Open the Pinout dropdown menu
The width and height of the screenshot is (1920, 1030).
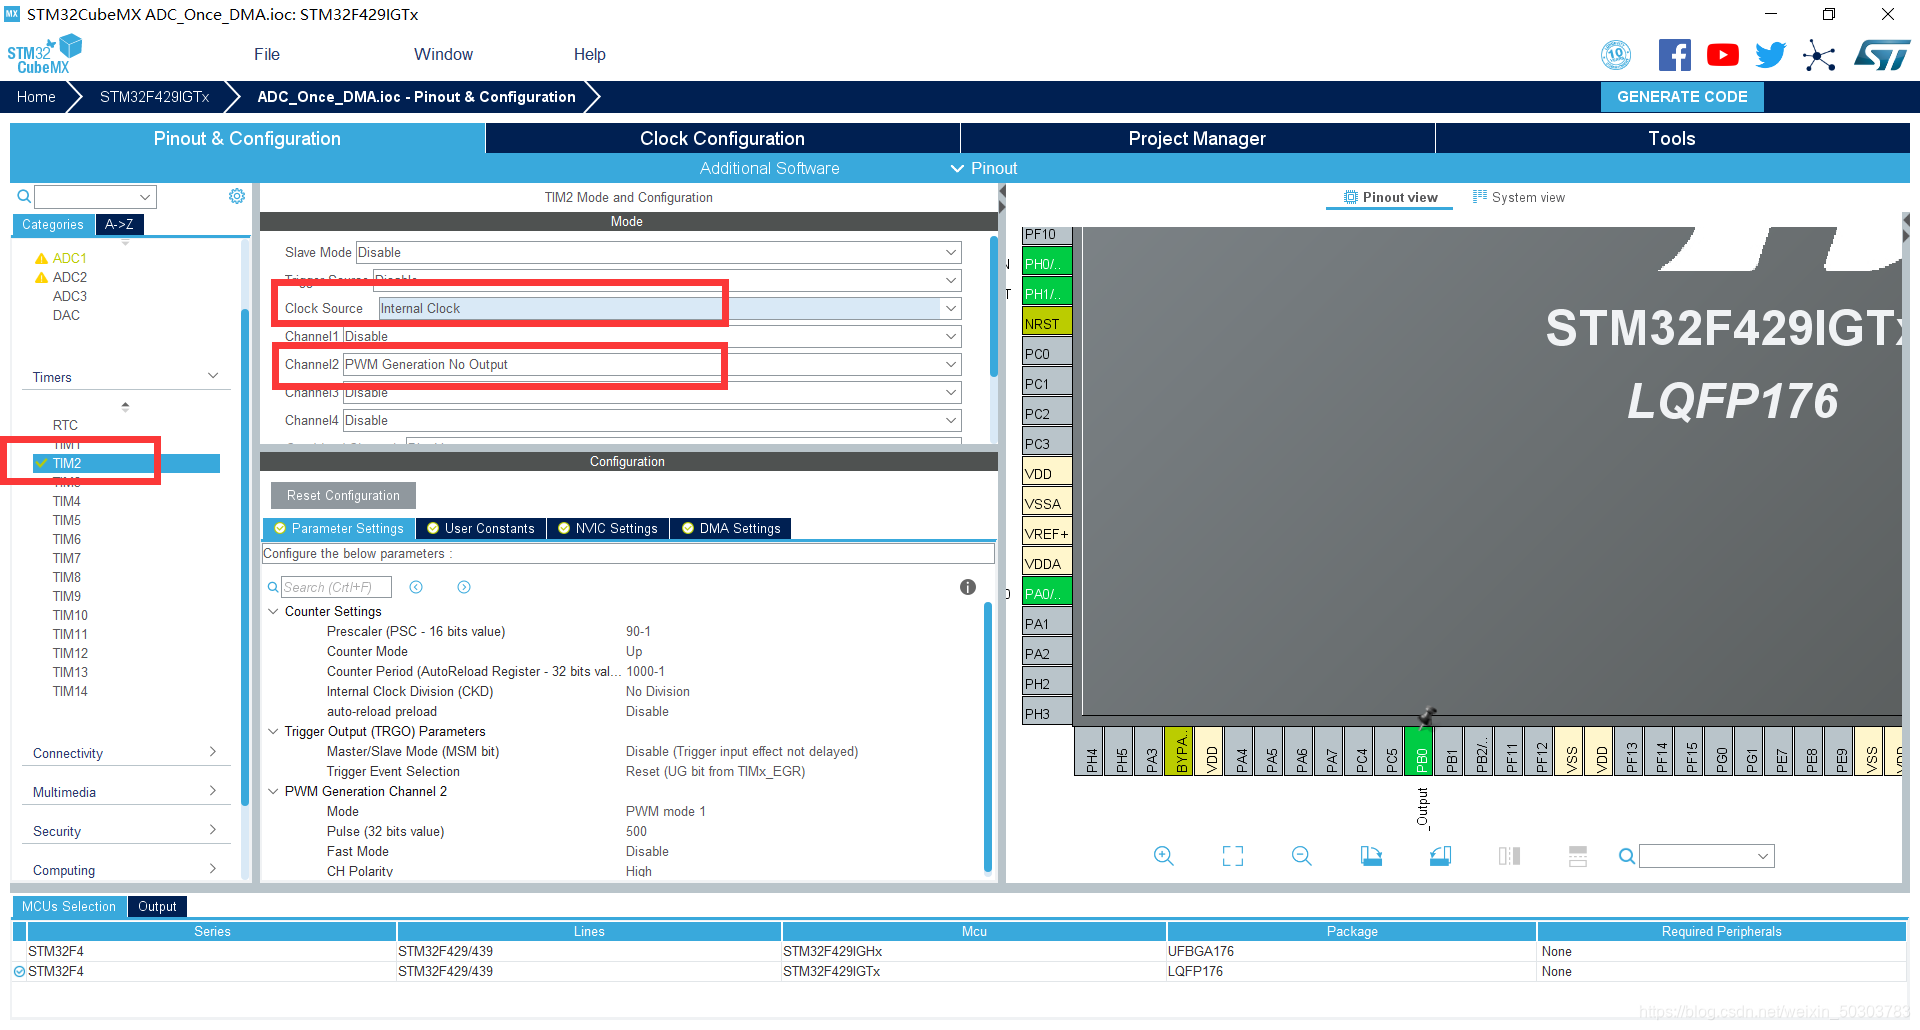[x=984, y=168]
